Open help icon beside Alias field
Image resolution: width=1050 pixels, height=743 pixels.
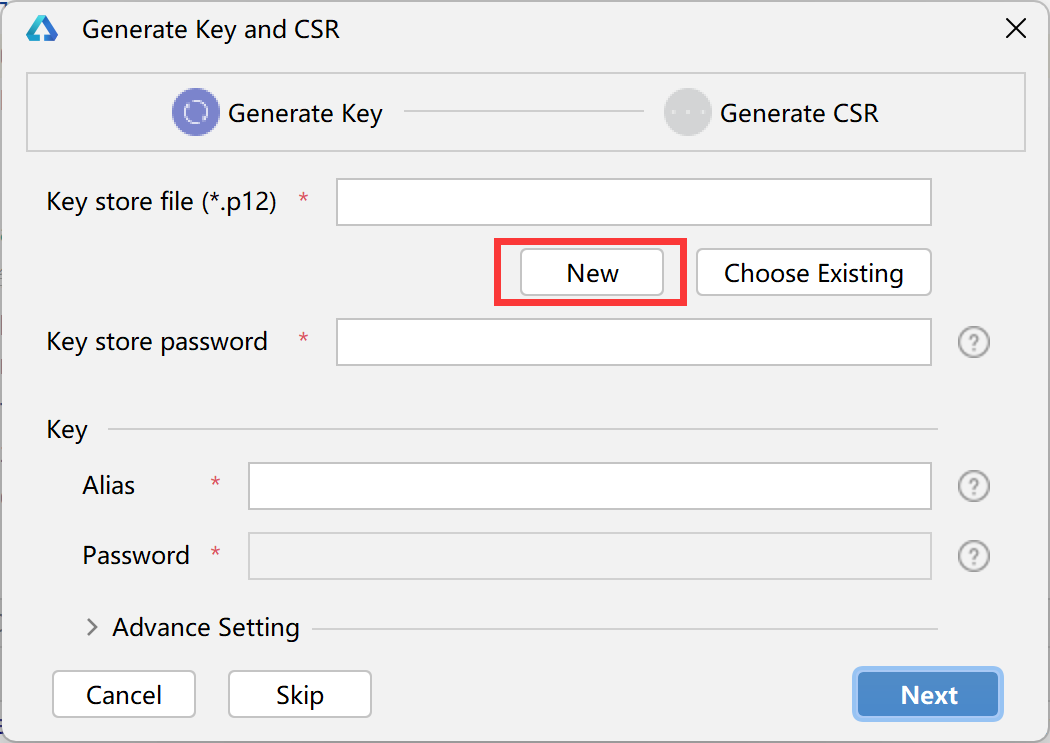coord(974,486)
